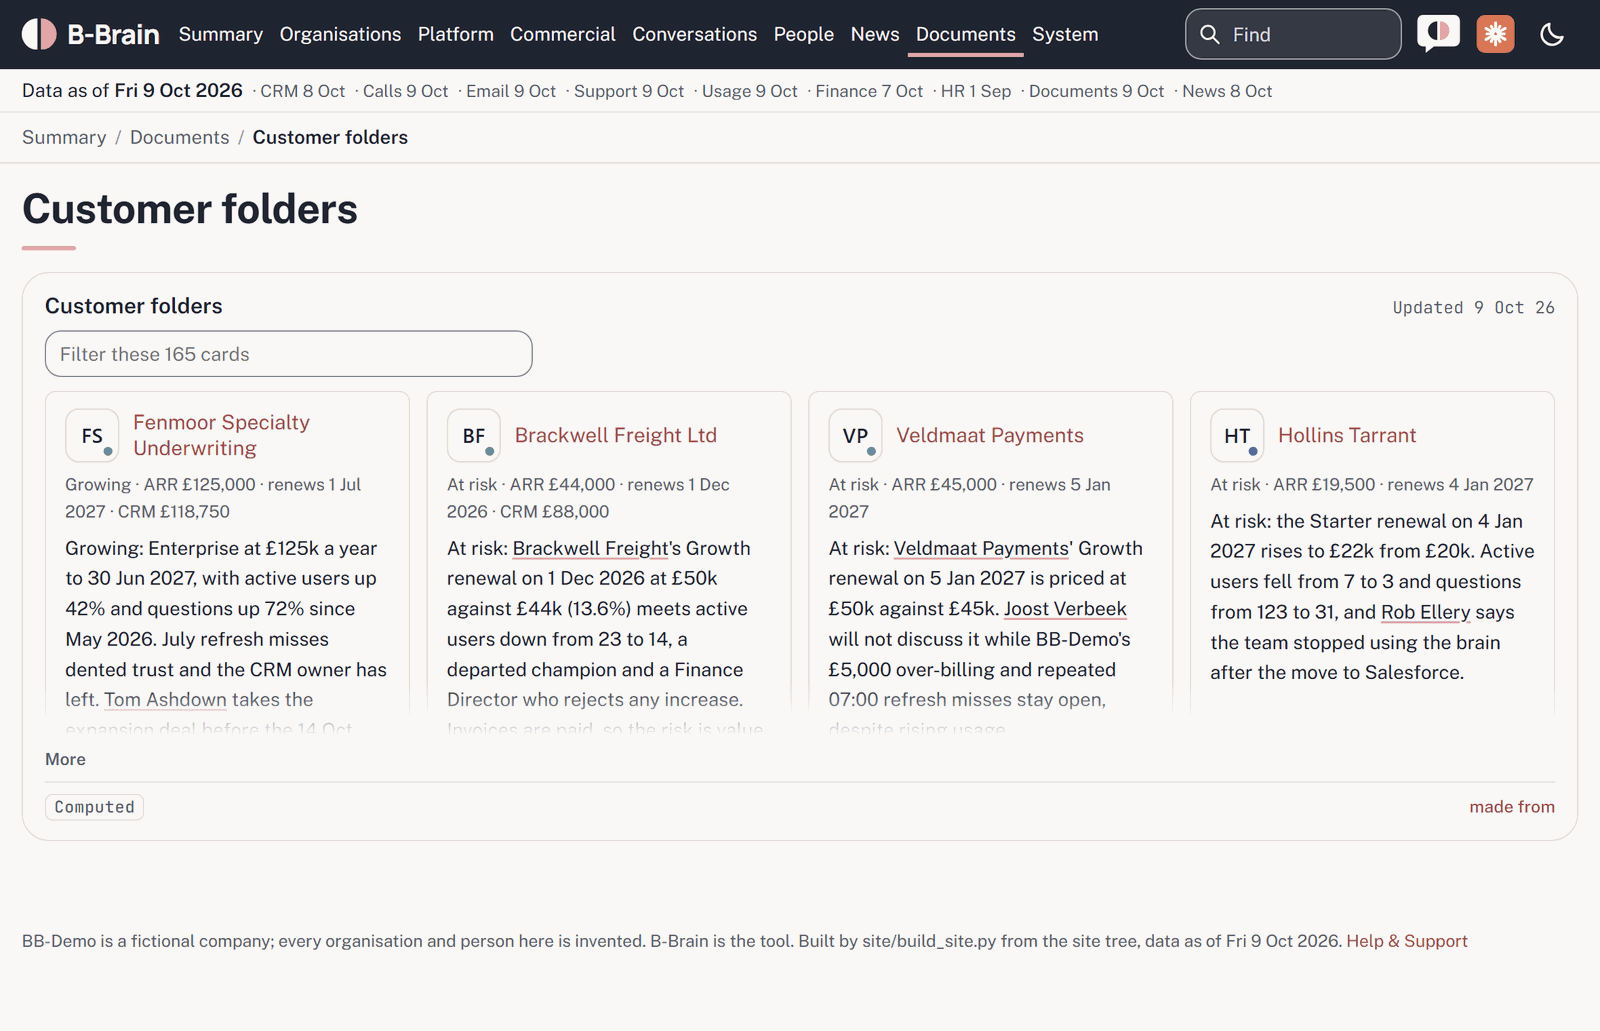Click the HT avatar badge for Hollins Tarrant

point(1237,436)
